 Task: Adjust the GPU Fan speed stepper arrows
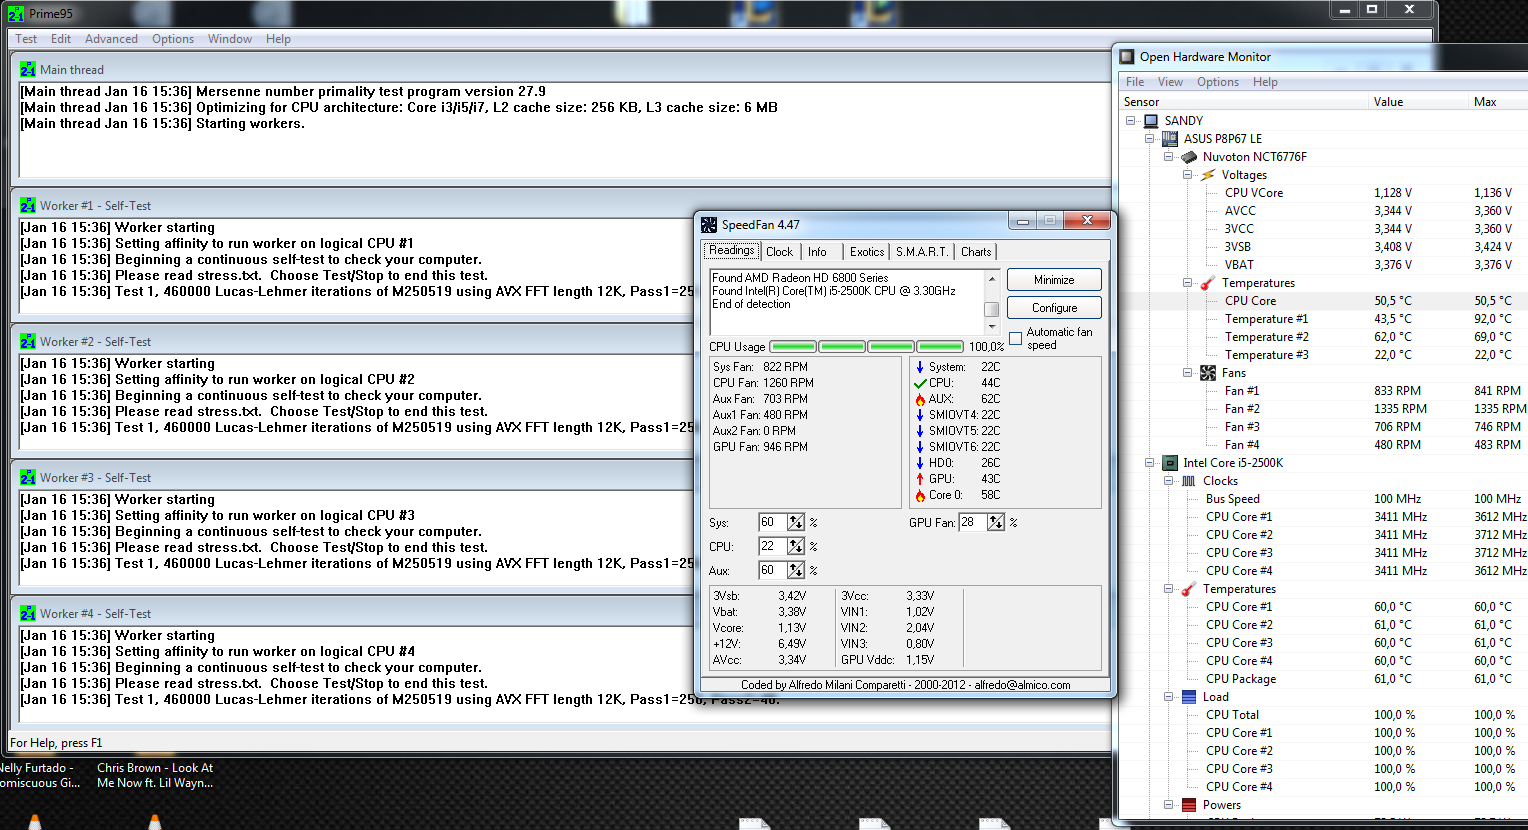point(996,522)
